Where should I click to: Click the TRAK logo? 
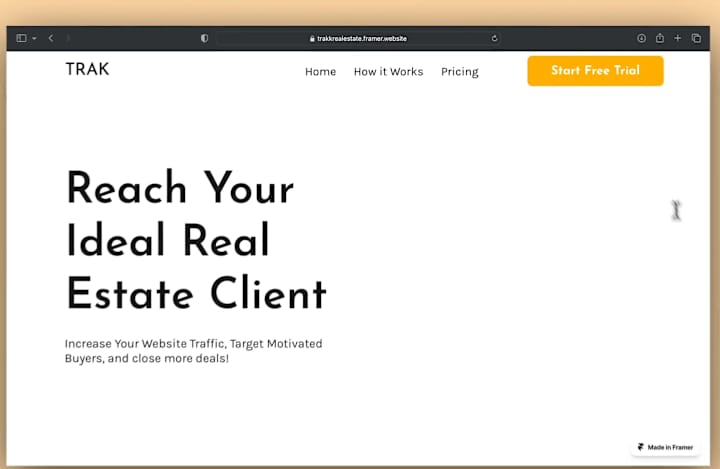(87, 69)
